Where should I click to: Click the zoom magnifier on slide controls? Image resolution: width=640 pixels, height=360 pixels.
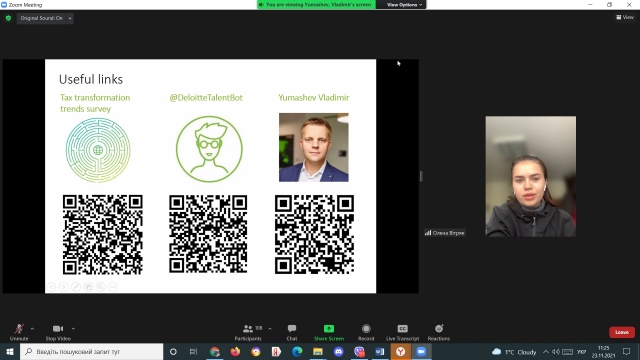(x=101, y=287)
